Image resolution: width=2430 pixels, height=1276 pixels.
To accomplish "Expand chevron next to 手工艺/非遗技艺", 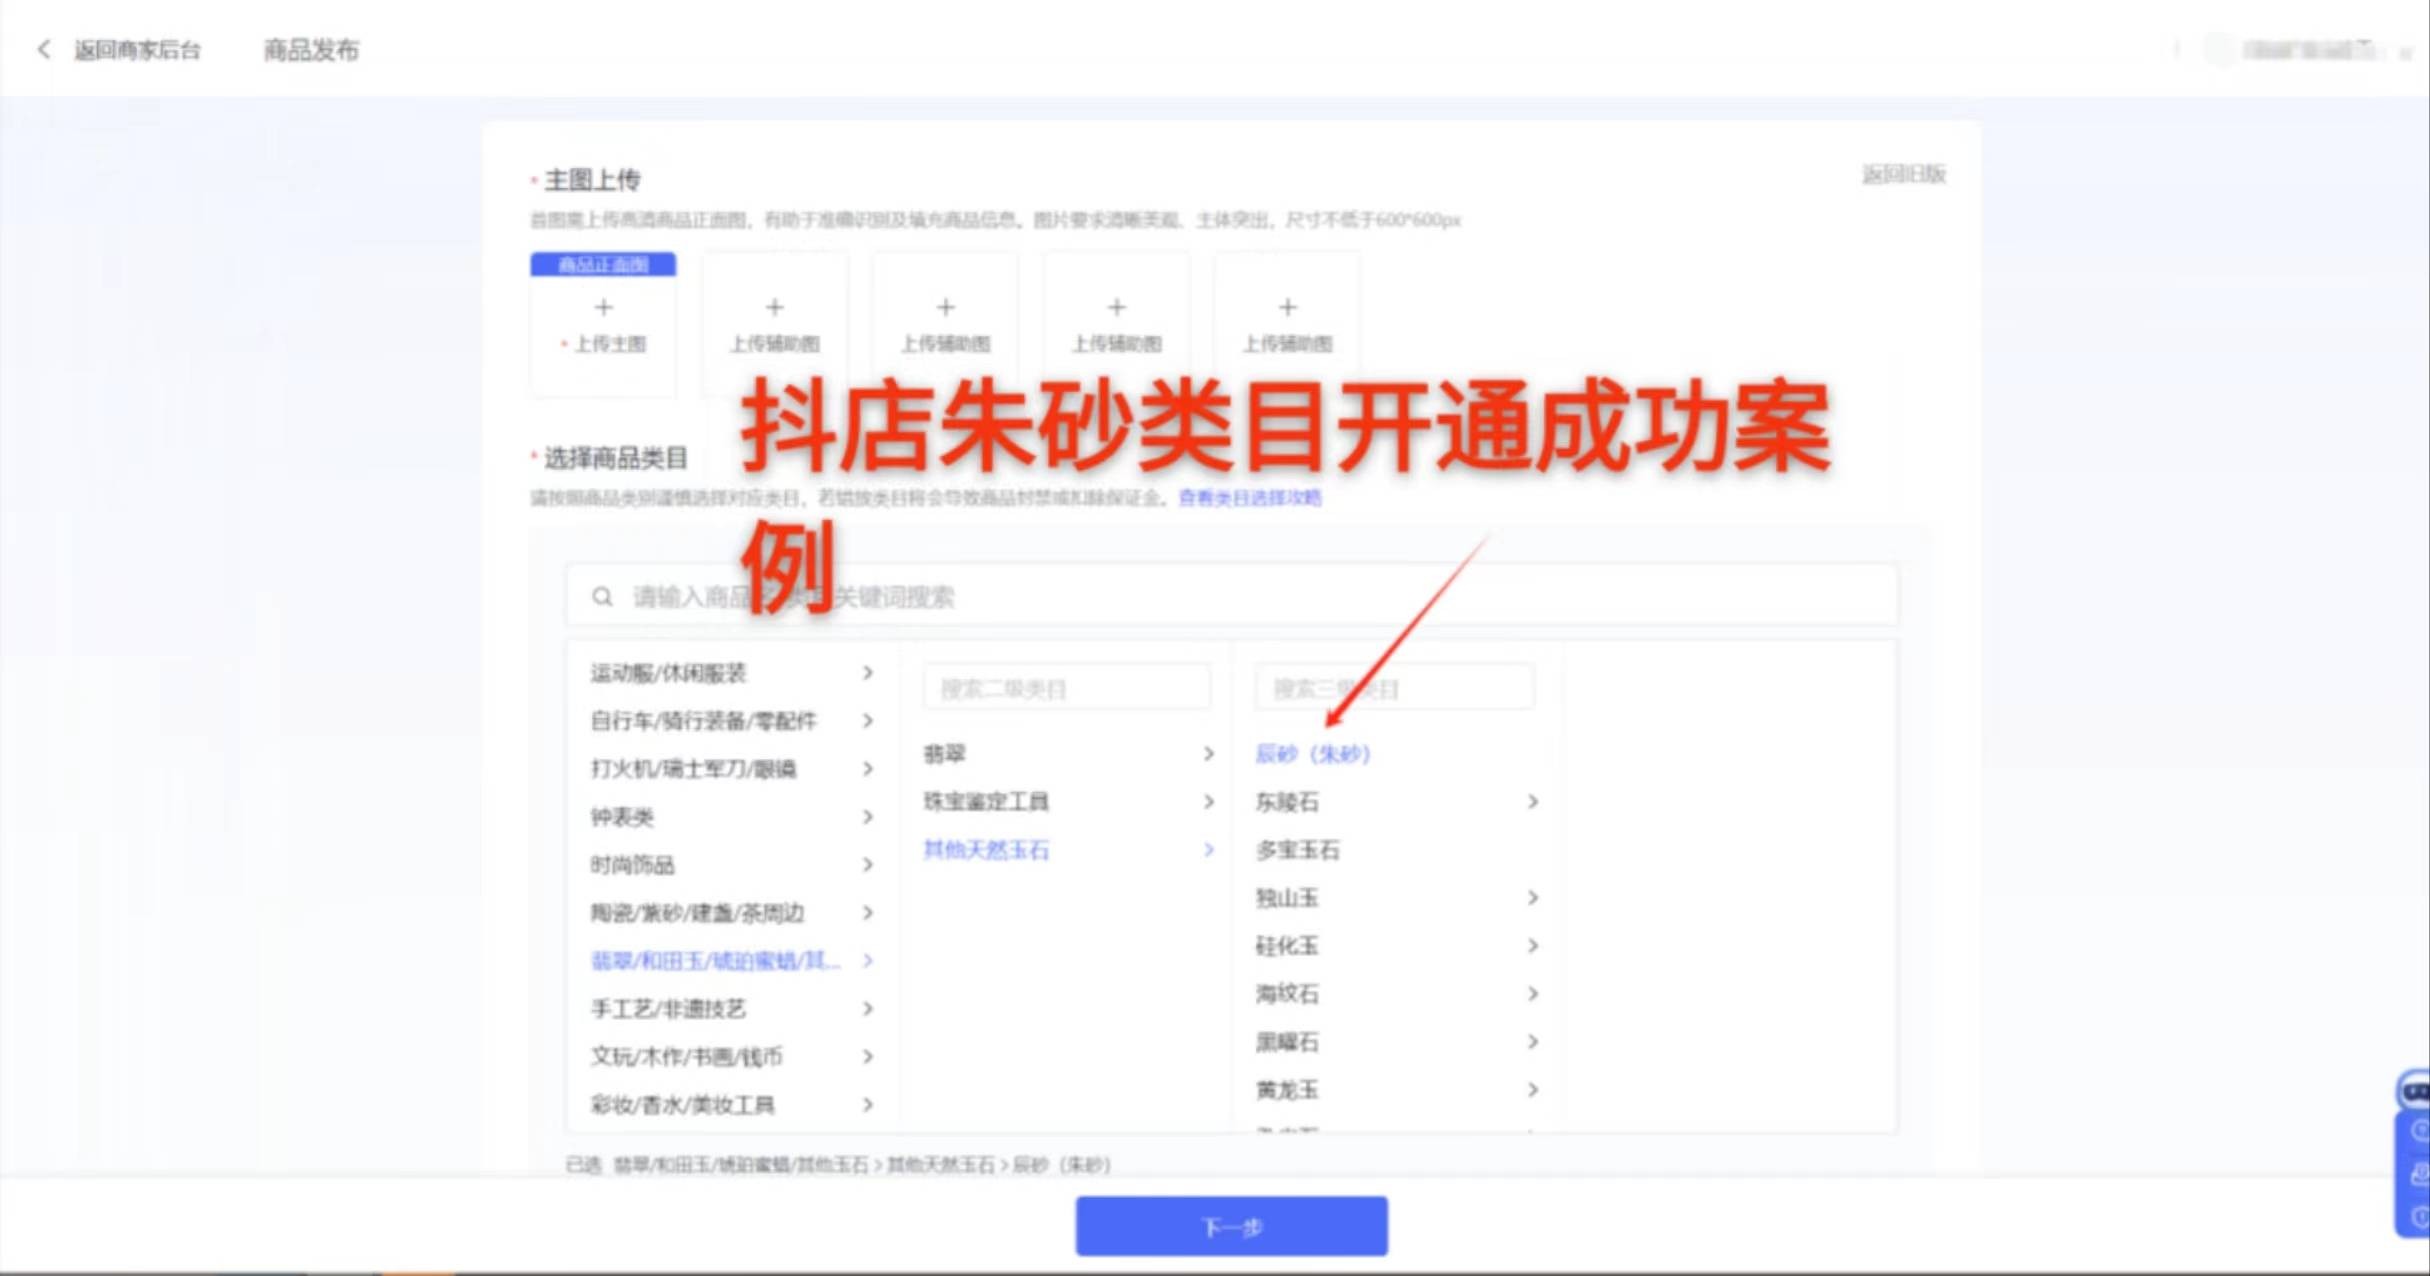I will pos(868,1009).
